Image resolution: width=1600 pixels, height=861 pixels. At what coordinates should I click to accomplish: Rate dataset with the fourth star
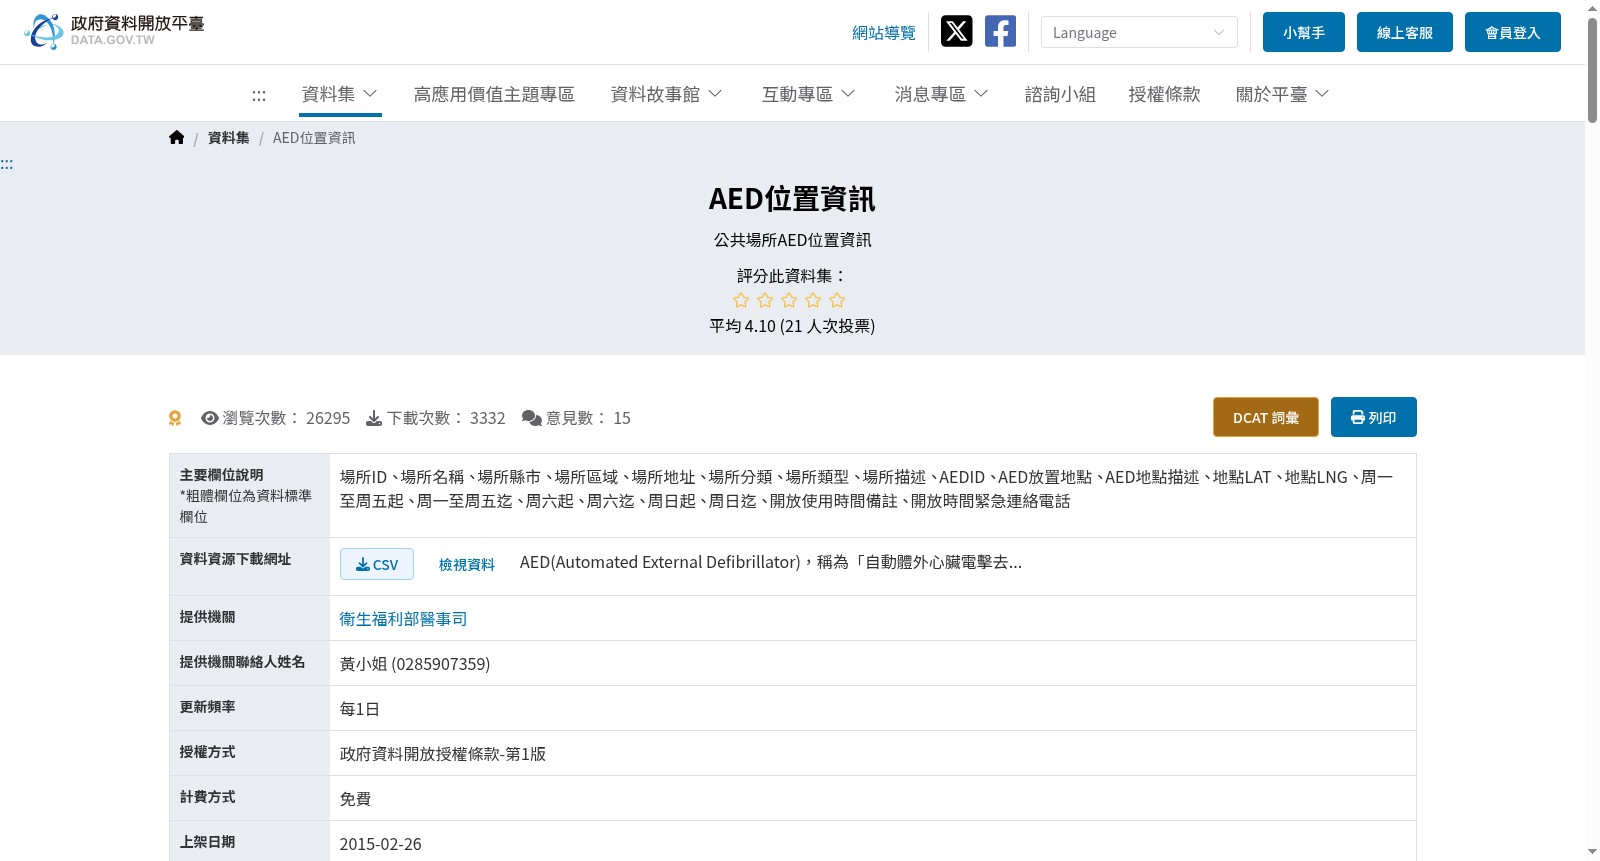(813, 300)
